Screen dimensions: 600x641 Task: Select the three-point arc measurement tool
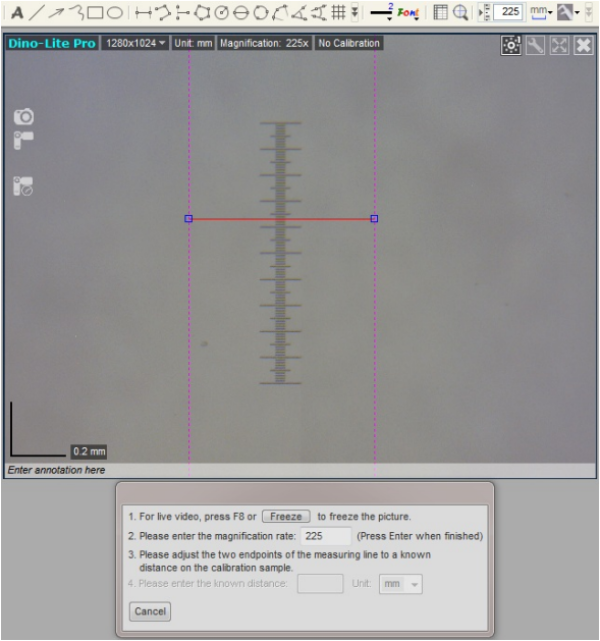coord(280,13)
